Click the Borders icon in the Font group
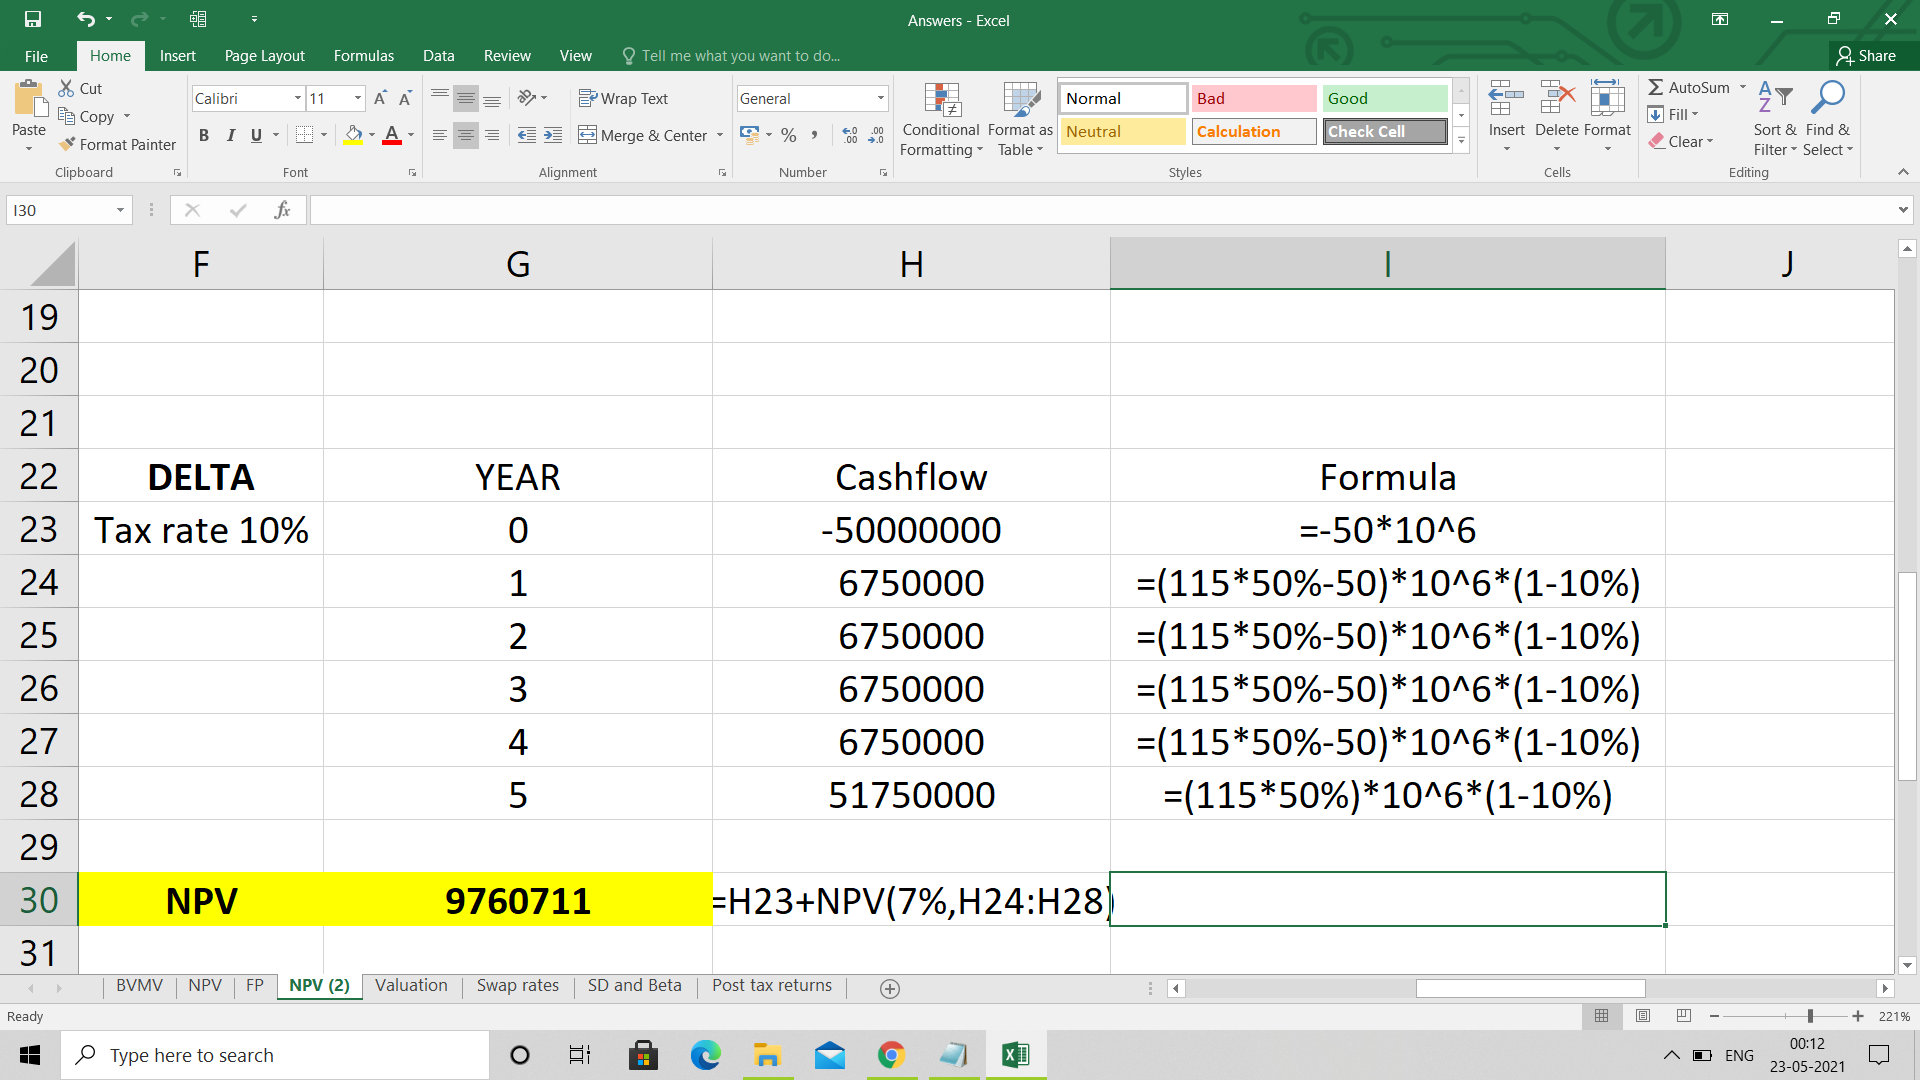1920x1080 pixels. point(305,135)
